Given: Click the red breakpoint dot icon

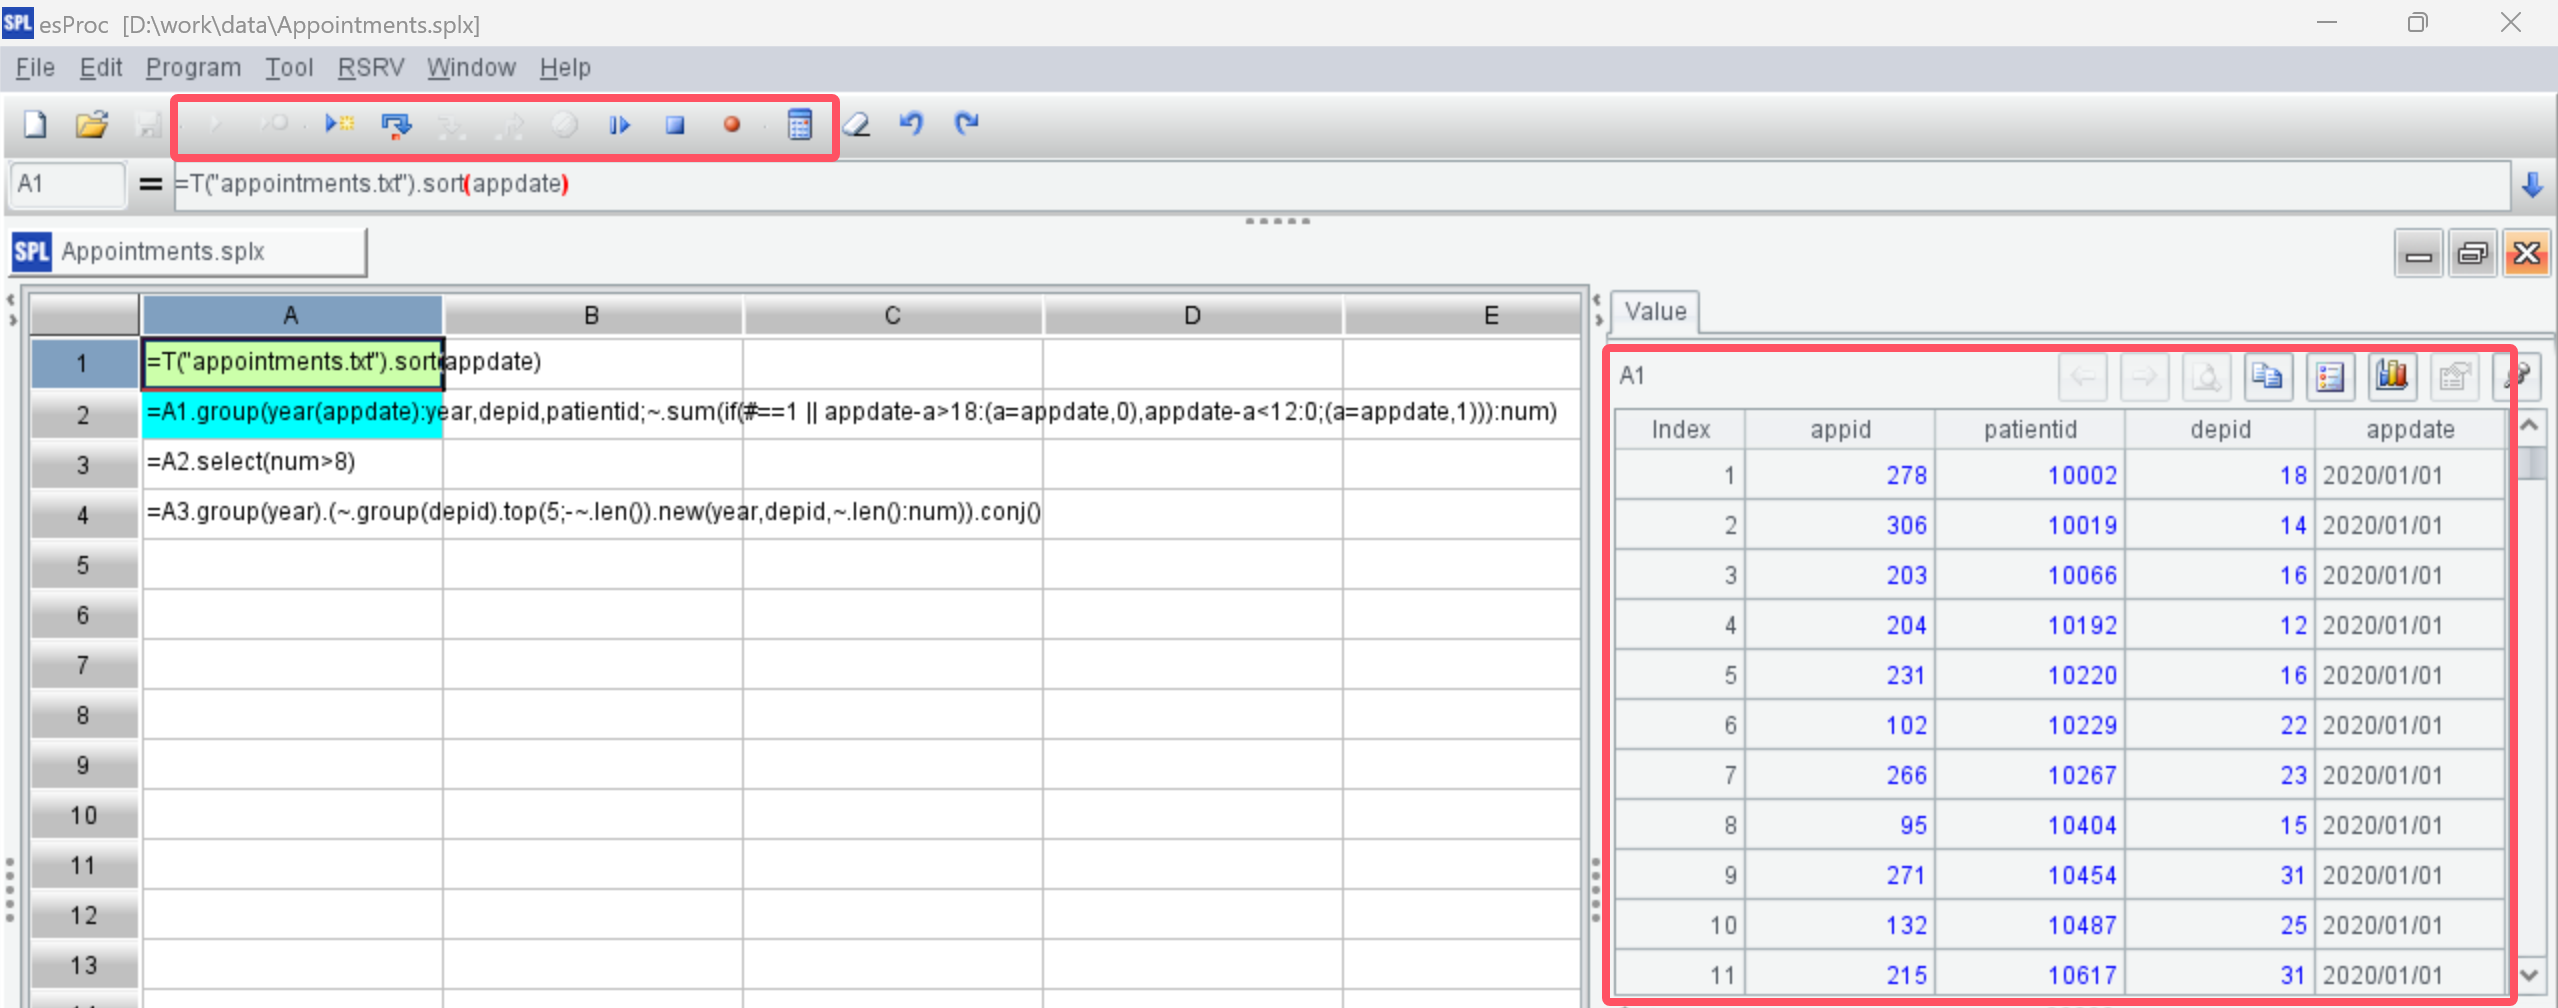Looking at the screenshot, I should click(731, 125).
